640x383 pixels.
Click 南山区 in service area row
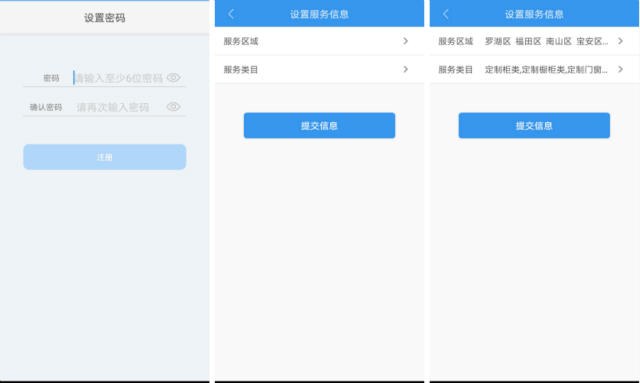click(559, 41)
